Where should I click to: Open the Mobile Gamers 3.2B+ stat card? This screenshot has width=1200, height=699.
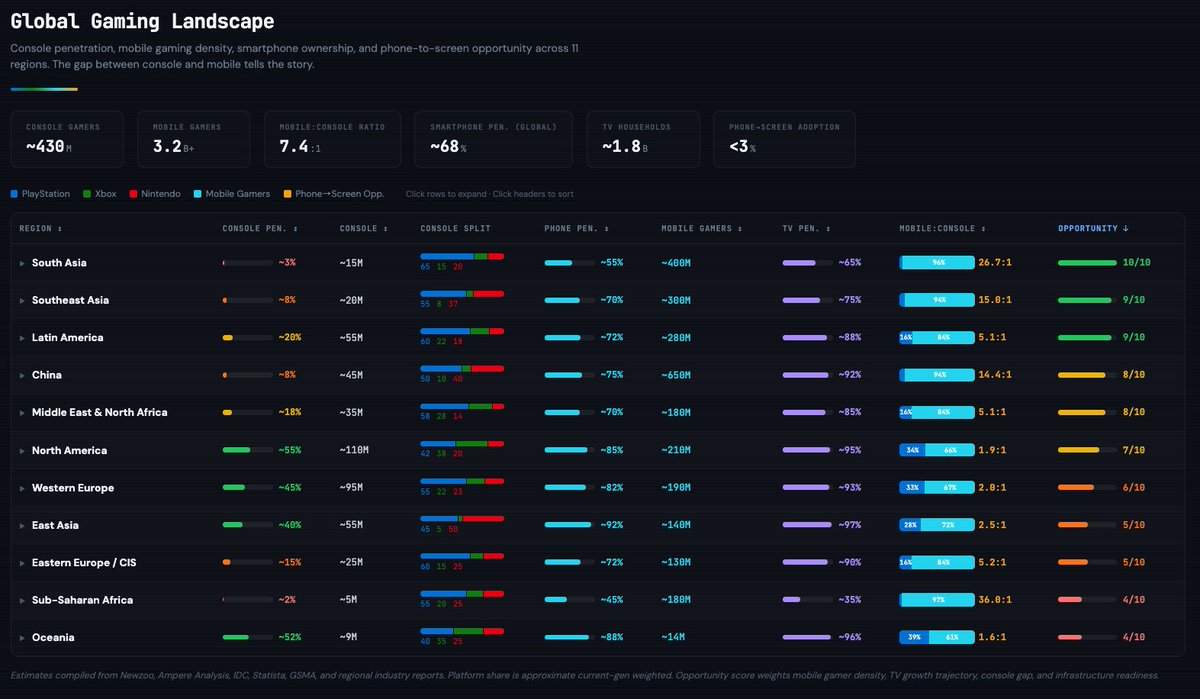tap(194, 139)
